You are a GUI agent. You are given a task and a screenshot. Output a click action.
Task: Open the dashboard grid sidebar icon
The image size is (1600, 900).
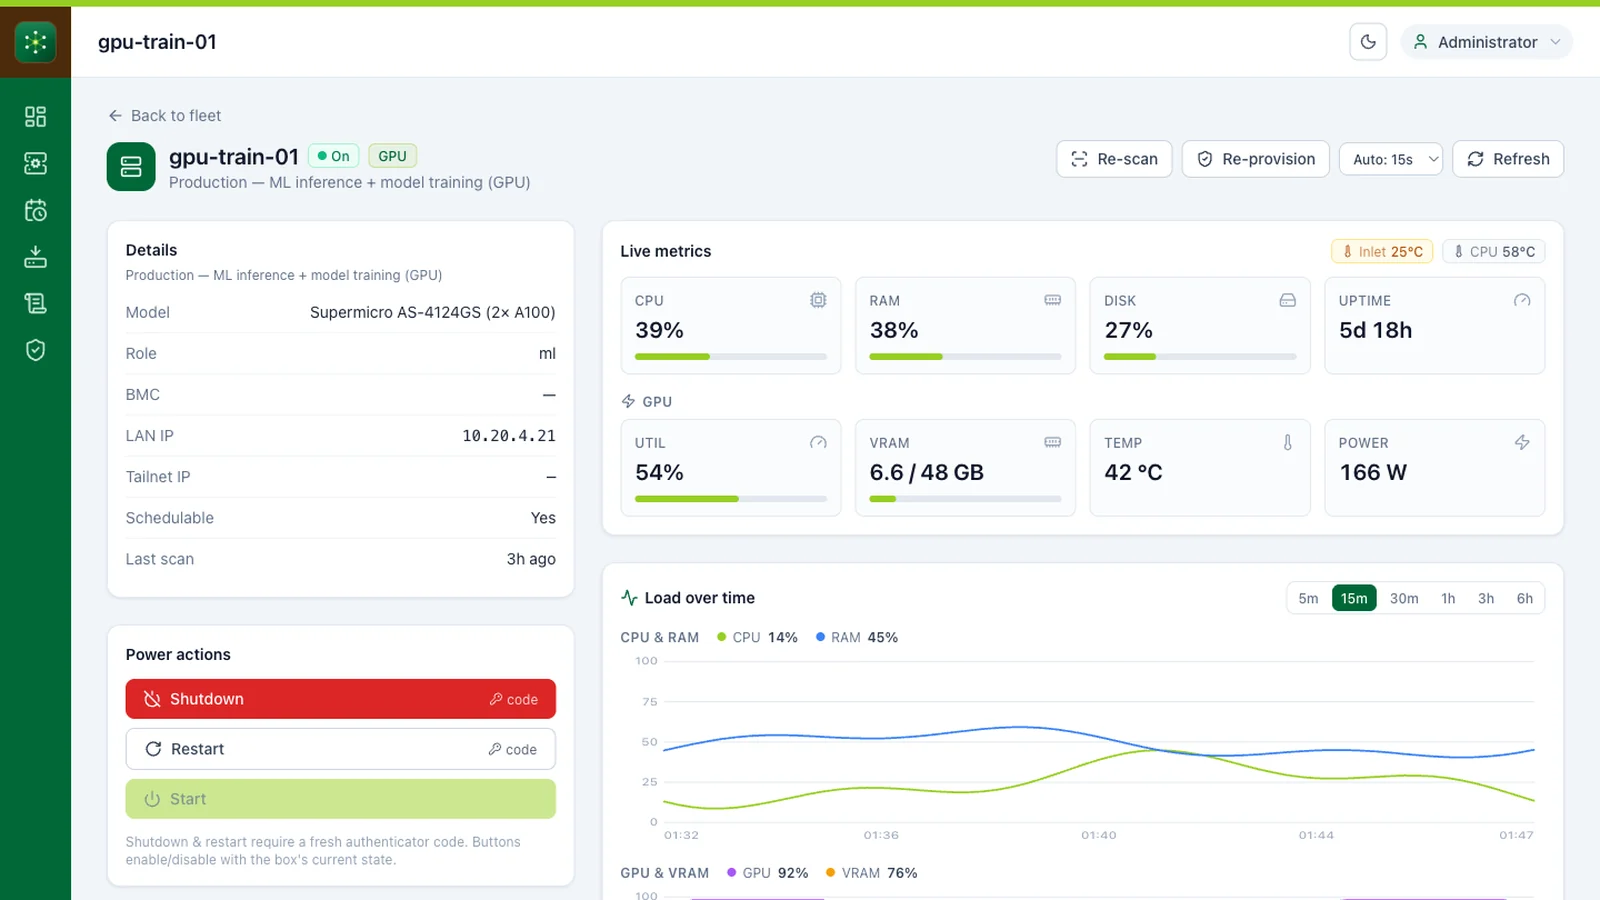click(x=35, y=117)
